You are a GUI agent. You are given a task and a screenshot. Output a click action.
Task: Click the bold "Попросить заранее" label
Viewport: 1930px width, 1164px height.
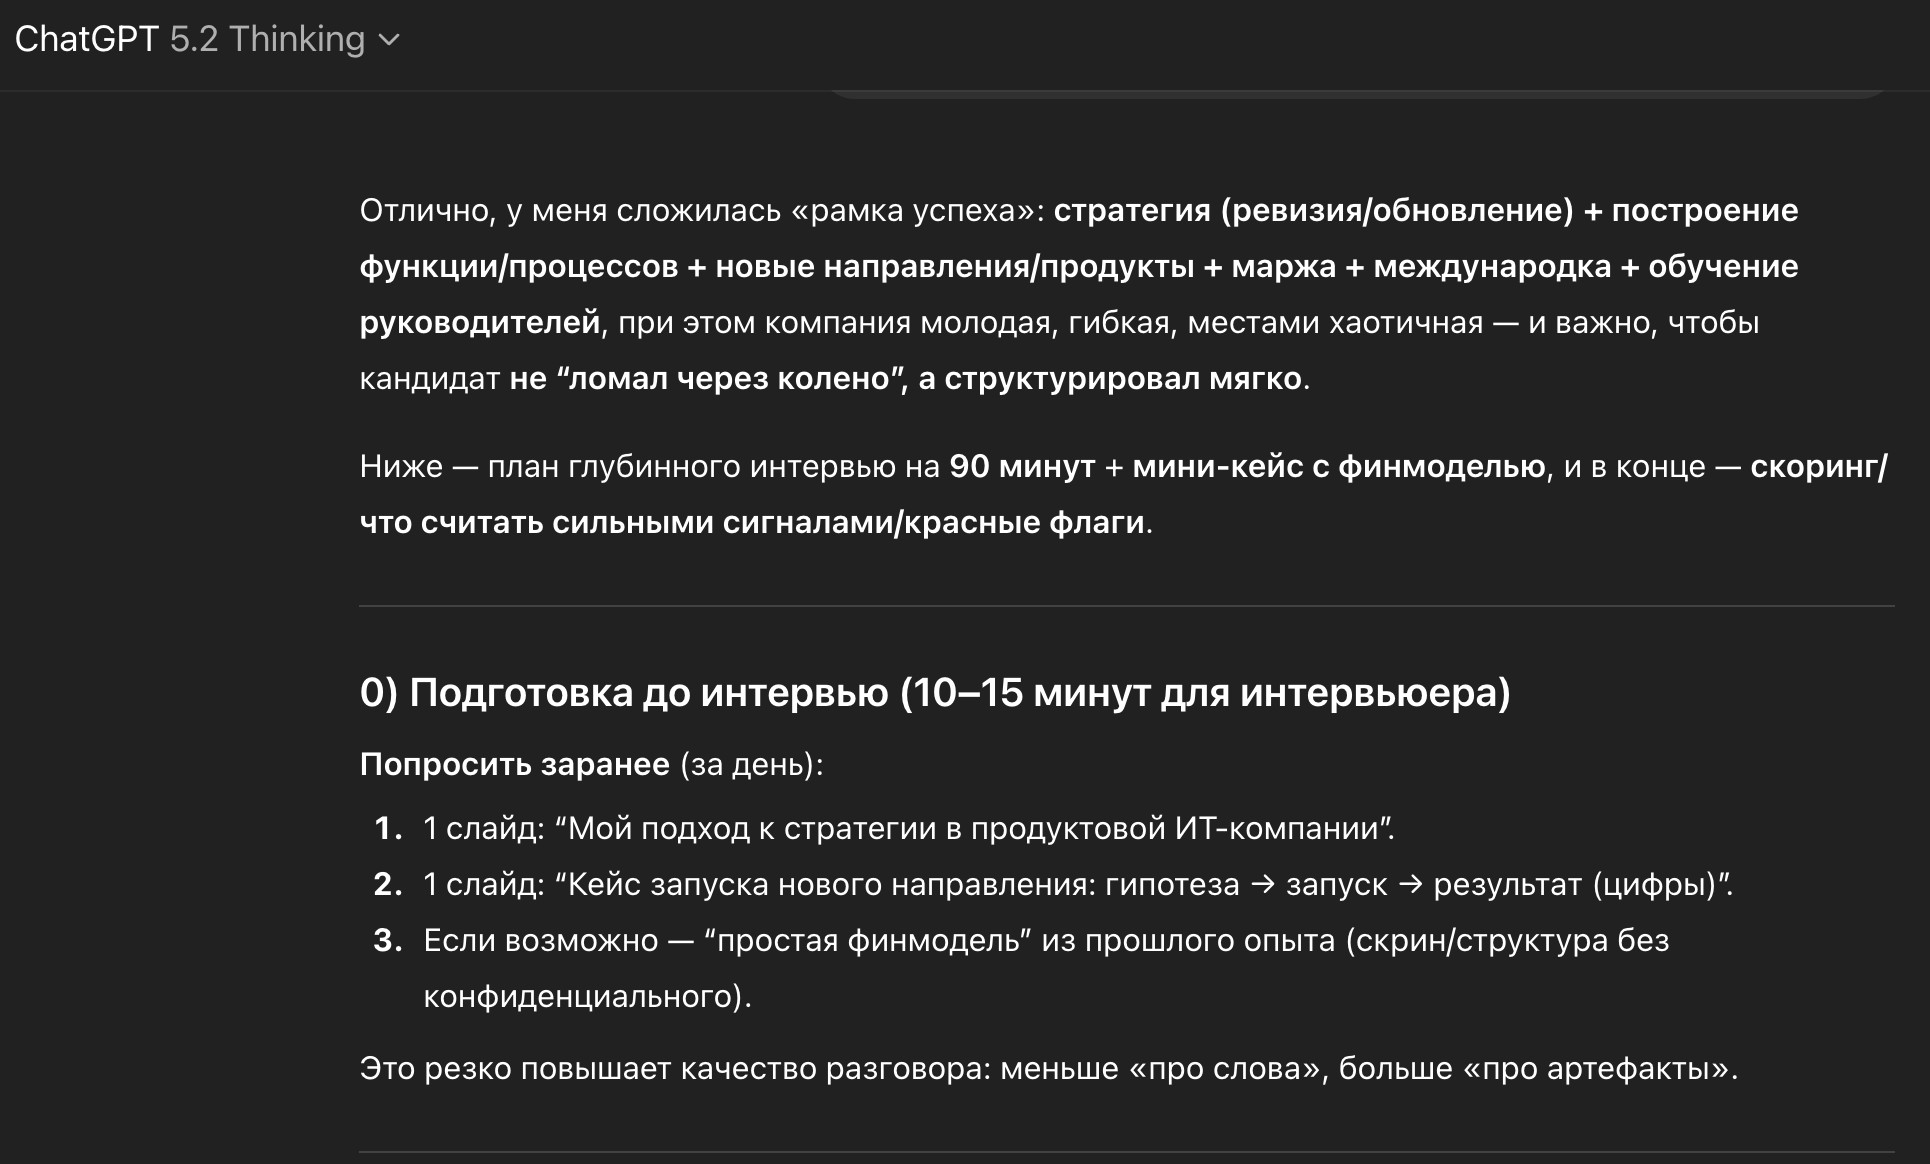pyautogui.click(x=514, y=764)
